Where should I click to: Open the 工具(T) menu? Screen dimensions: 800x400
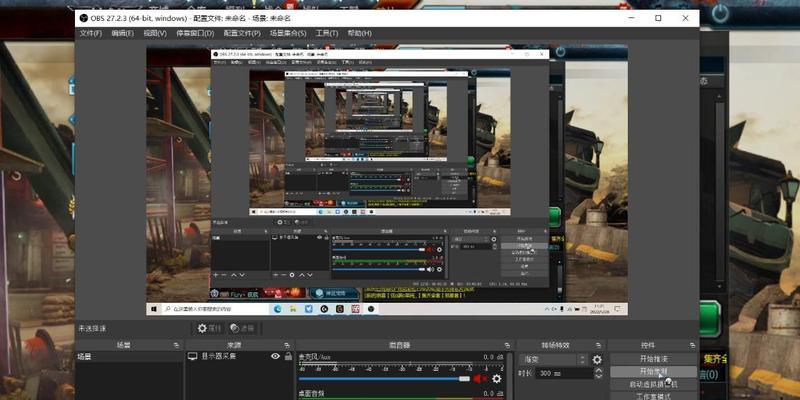point(327,33)
